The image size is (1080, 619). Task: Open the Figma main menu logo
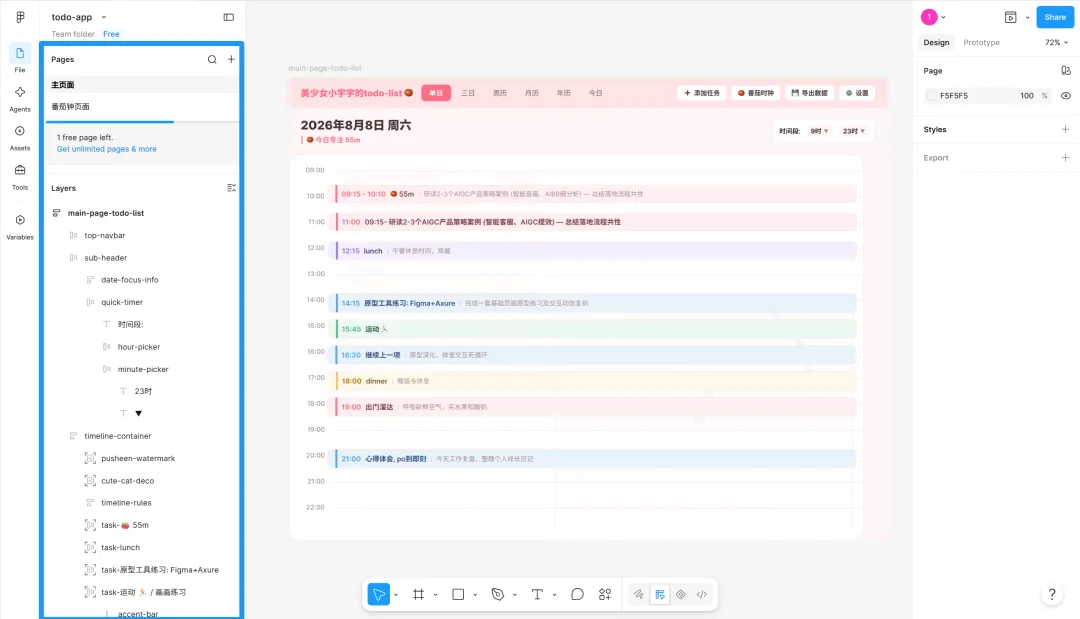20,17
